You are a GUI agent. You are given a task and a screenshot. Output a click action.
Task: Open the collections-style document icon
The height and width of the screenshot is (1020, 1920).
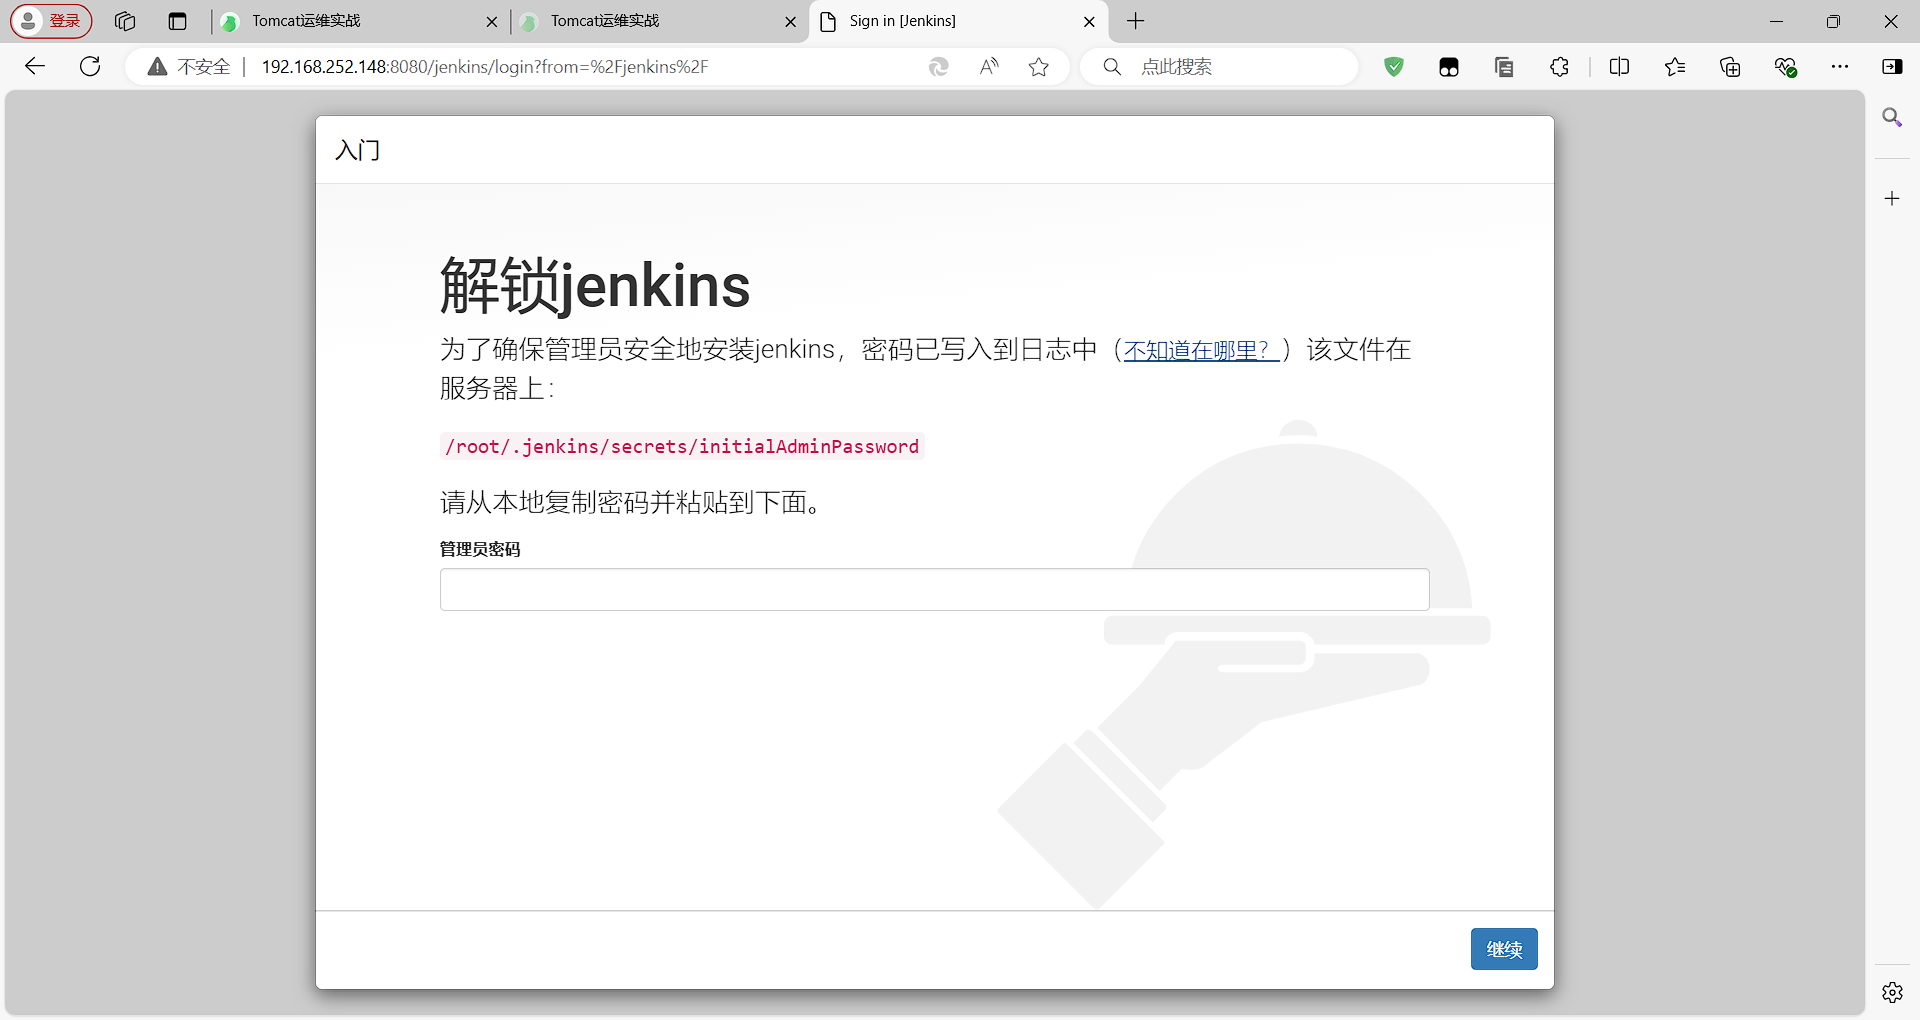pos(1504,67)
